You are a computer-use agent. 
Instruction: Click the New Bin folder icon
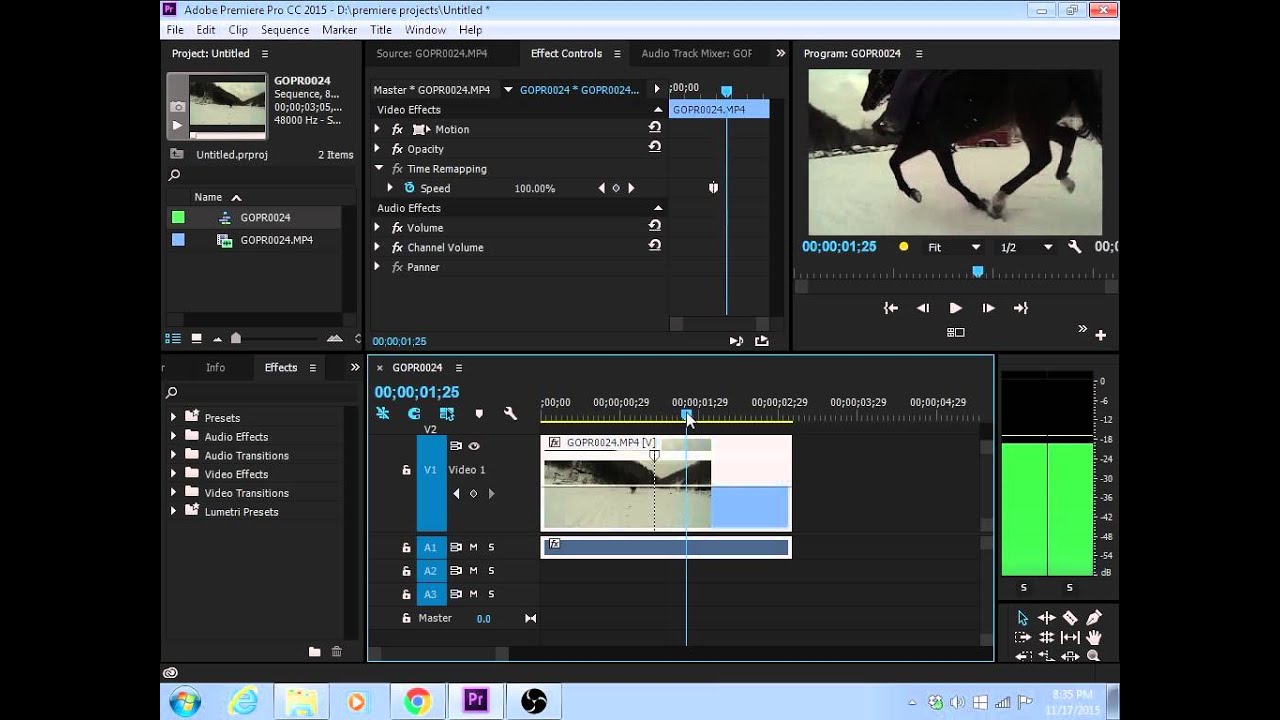[x=315, y=651]
